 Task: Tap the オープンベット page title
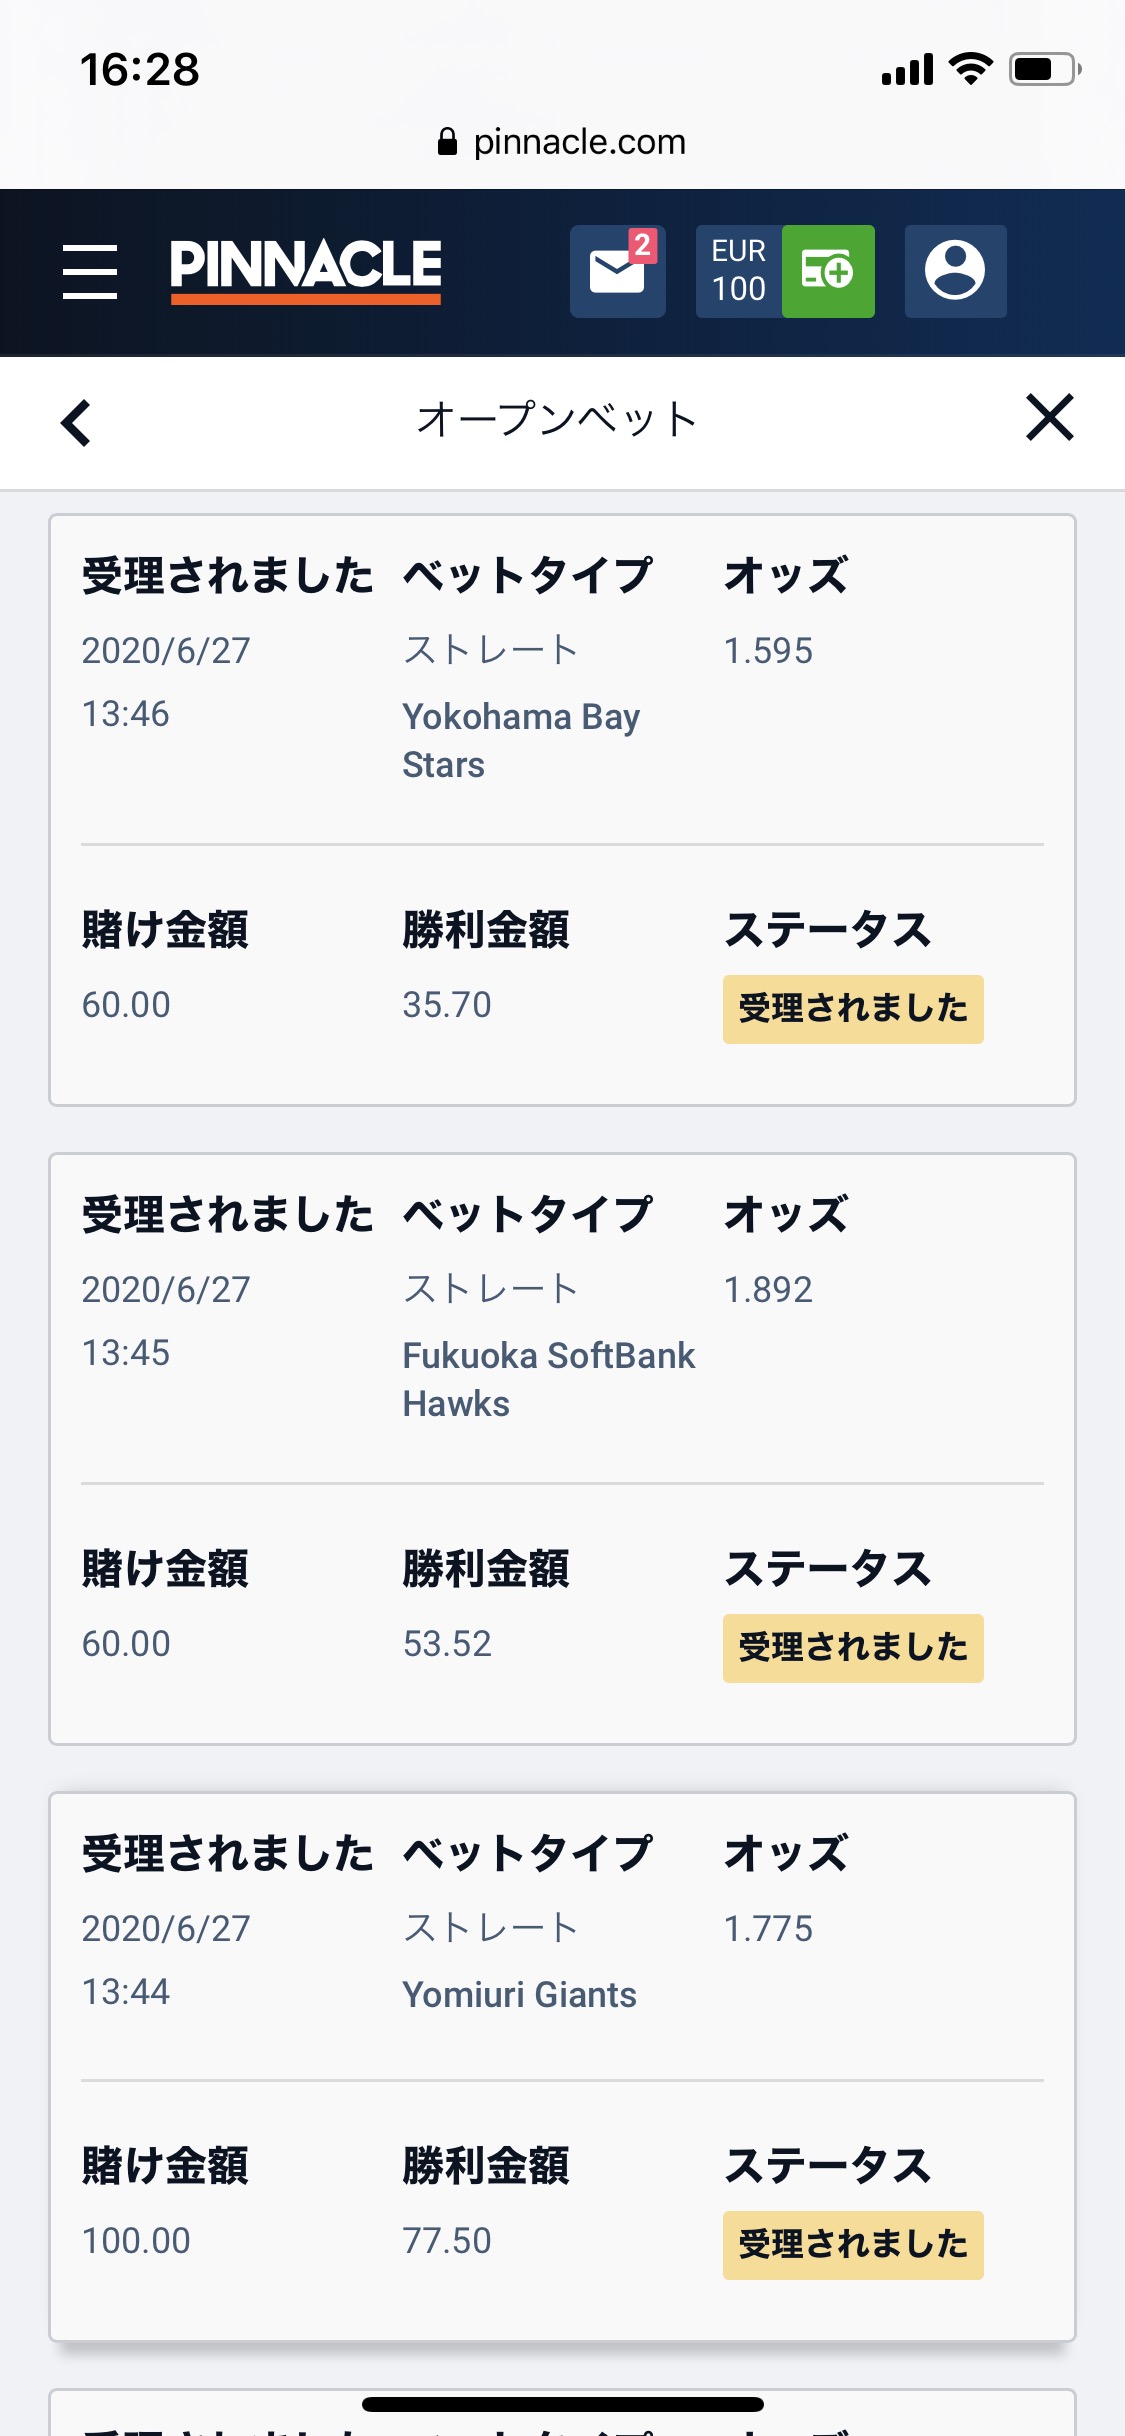click(557, 419)
